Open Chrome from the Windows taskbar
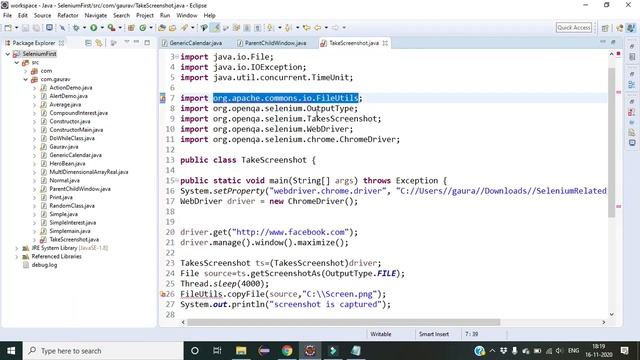 (x=287, y=351)
